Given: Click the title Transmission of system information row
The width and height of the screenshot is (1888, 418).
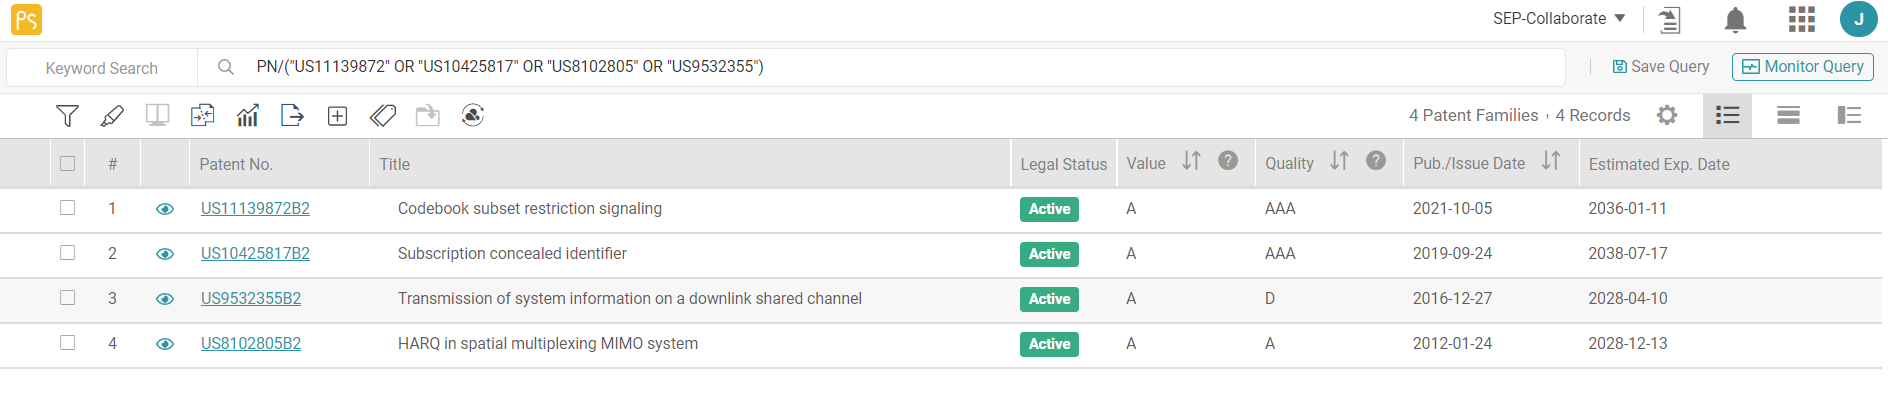Looking at the screenshot, I should click(x=630, y=299).
